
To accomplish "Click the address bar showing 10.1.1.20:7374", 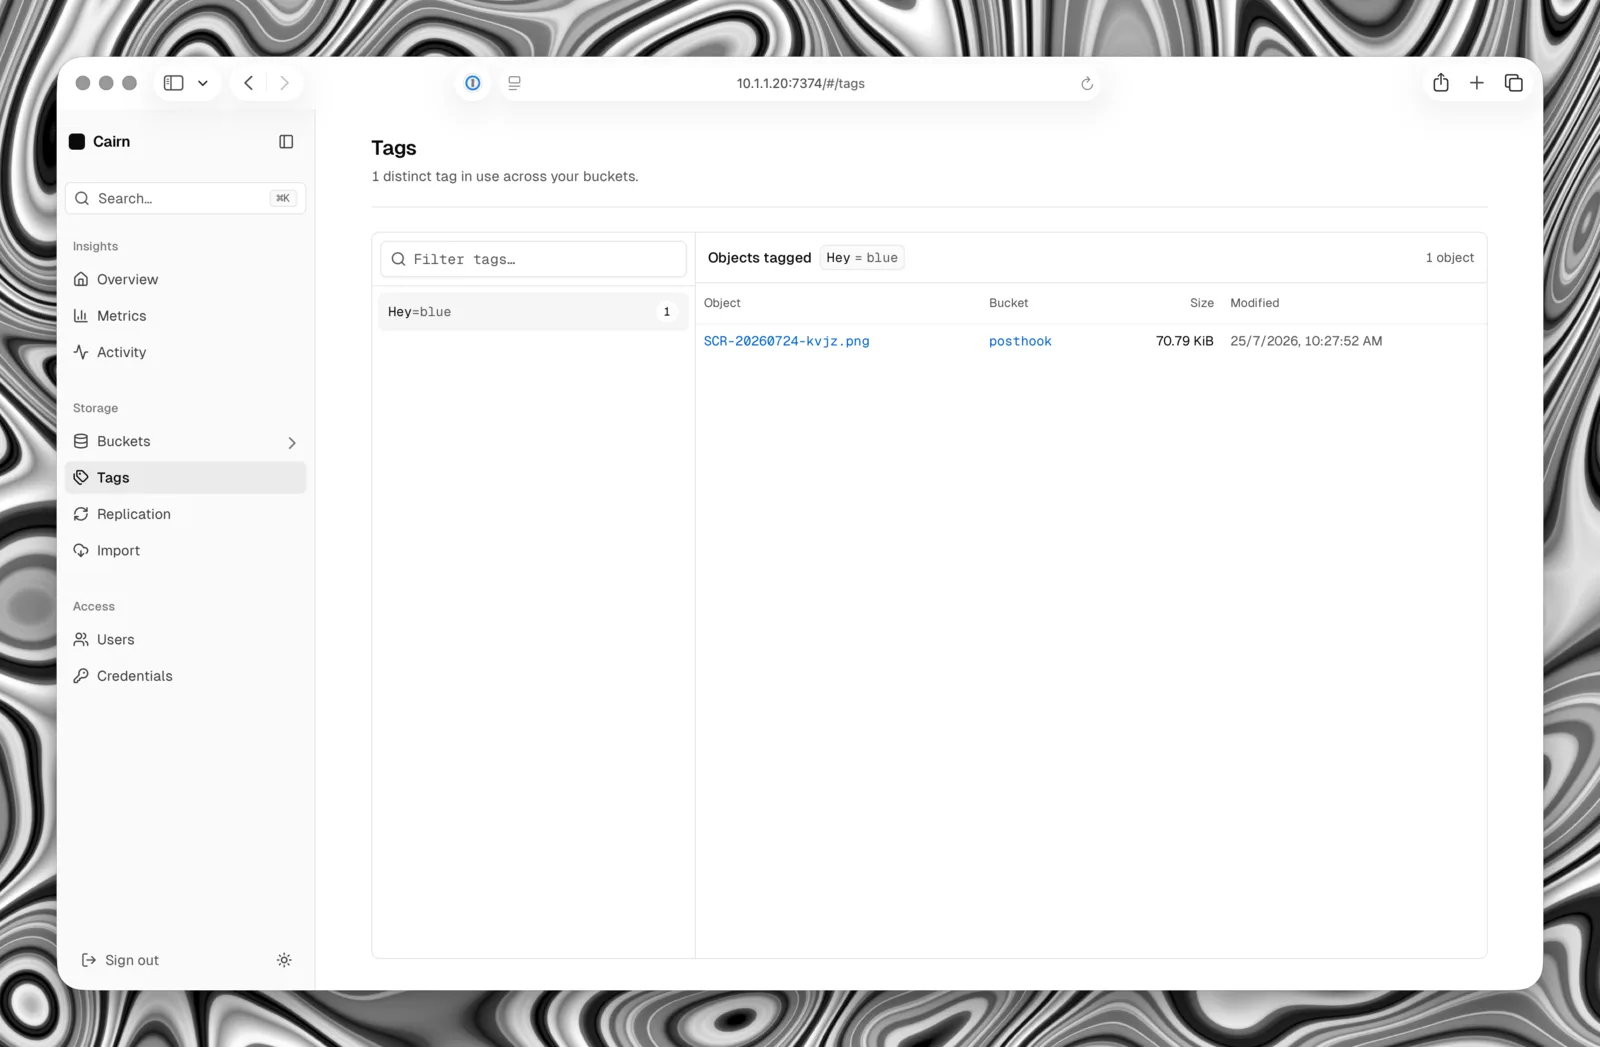I will pos(800,83).
